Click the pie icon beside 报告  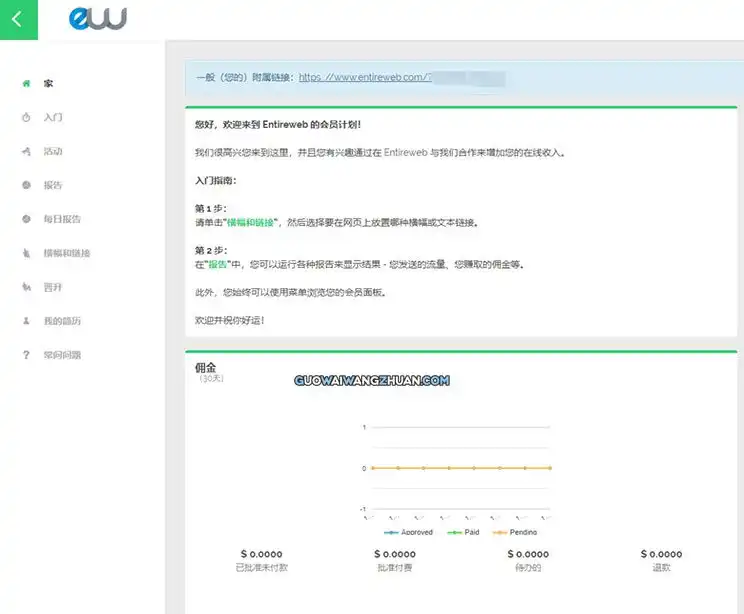coord(26,185)
